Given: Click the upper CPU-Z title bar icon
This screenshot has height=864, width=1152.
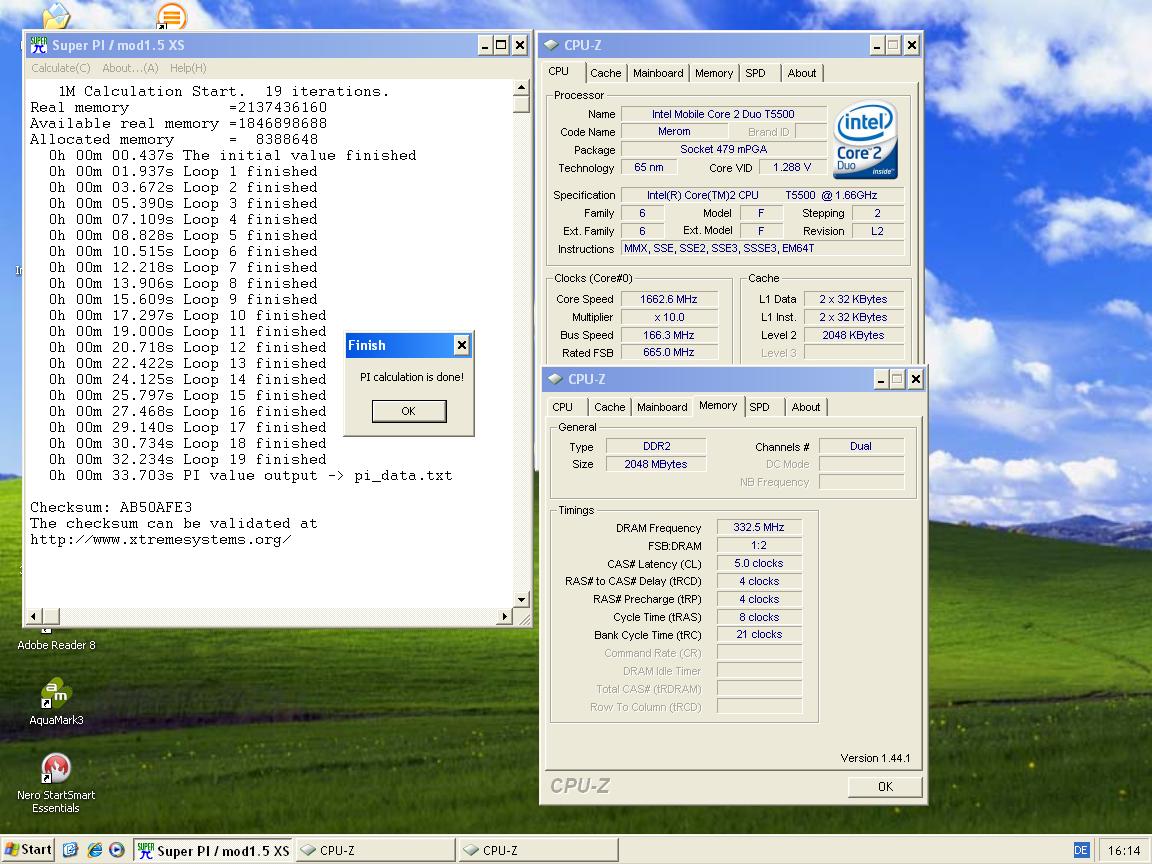Looking at the screenshot, I should [551, 45].
